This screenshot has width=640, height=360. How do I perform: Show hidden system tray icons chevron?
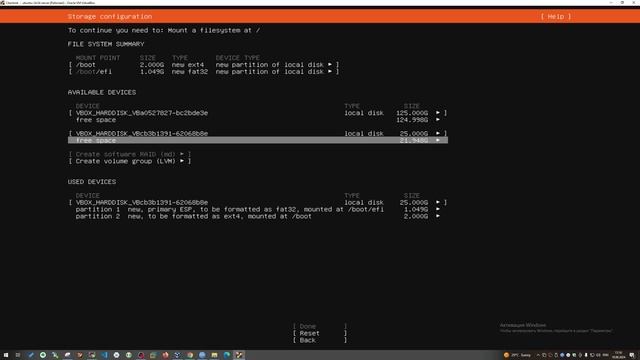pos(538,355)
